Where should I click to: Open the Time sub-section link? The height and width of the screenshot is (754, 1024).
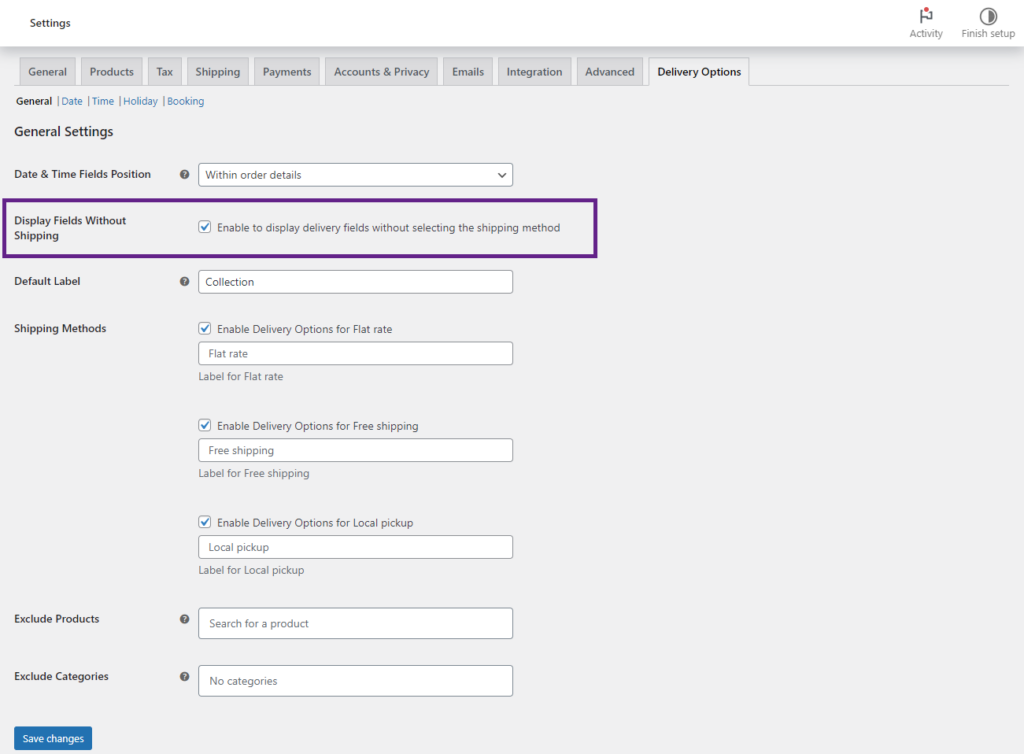click(x=103, y=101)
